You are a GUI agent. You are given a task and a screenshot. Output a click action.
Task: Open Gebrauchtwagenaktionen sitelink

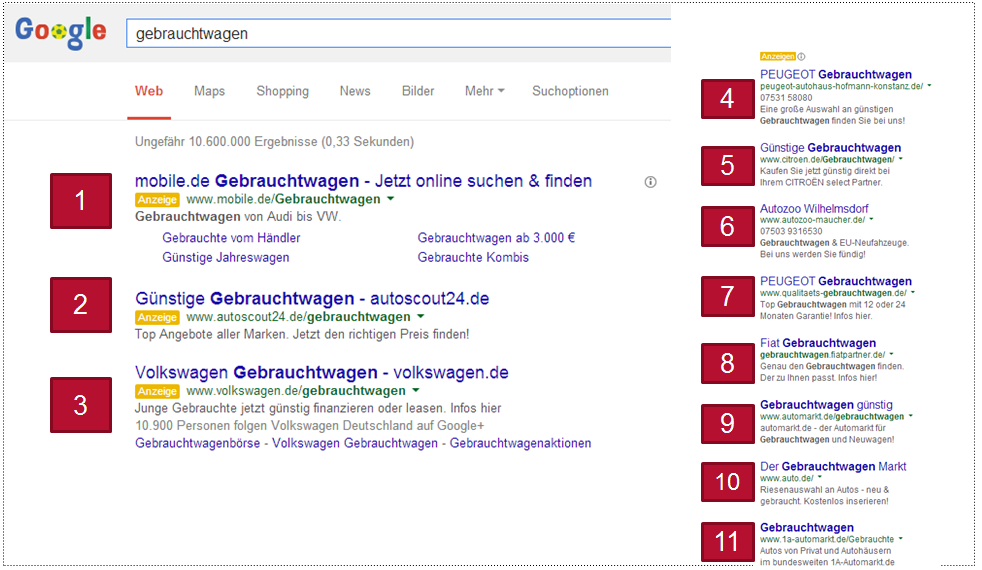click(x=520, y=443)
